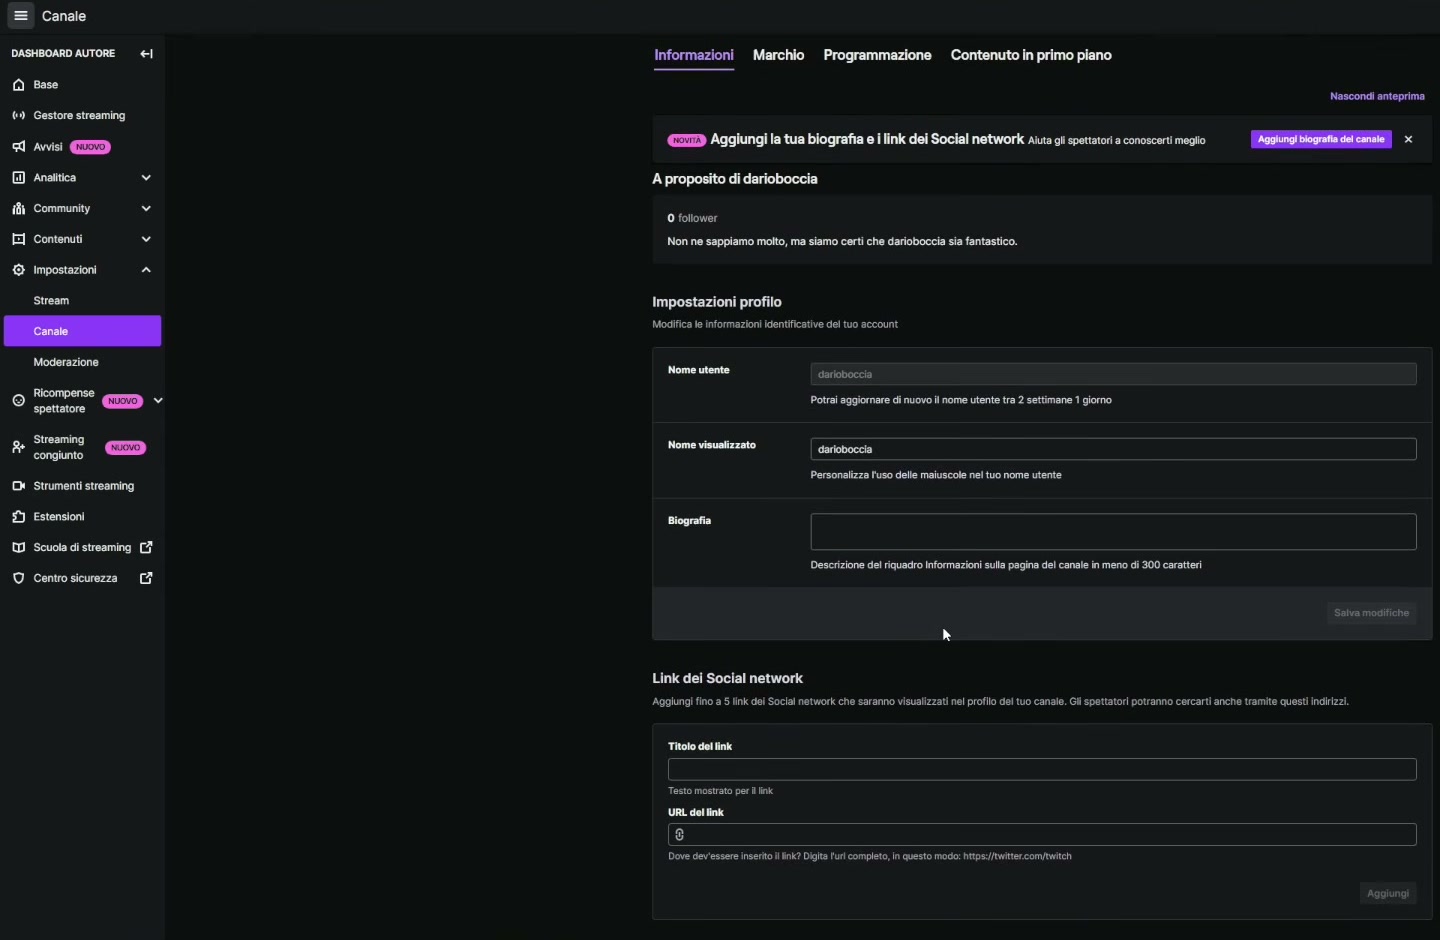Click the Gestore streaming broadcast icon

[x=18, y=116]
